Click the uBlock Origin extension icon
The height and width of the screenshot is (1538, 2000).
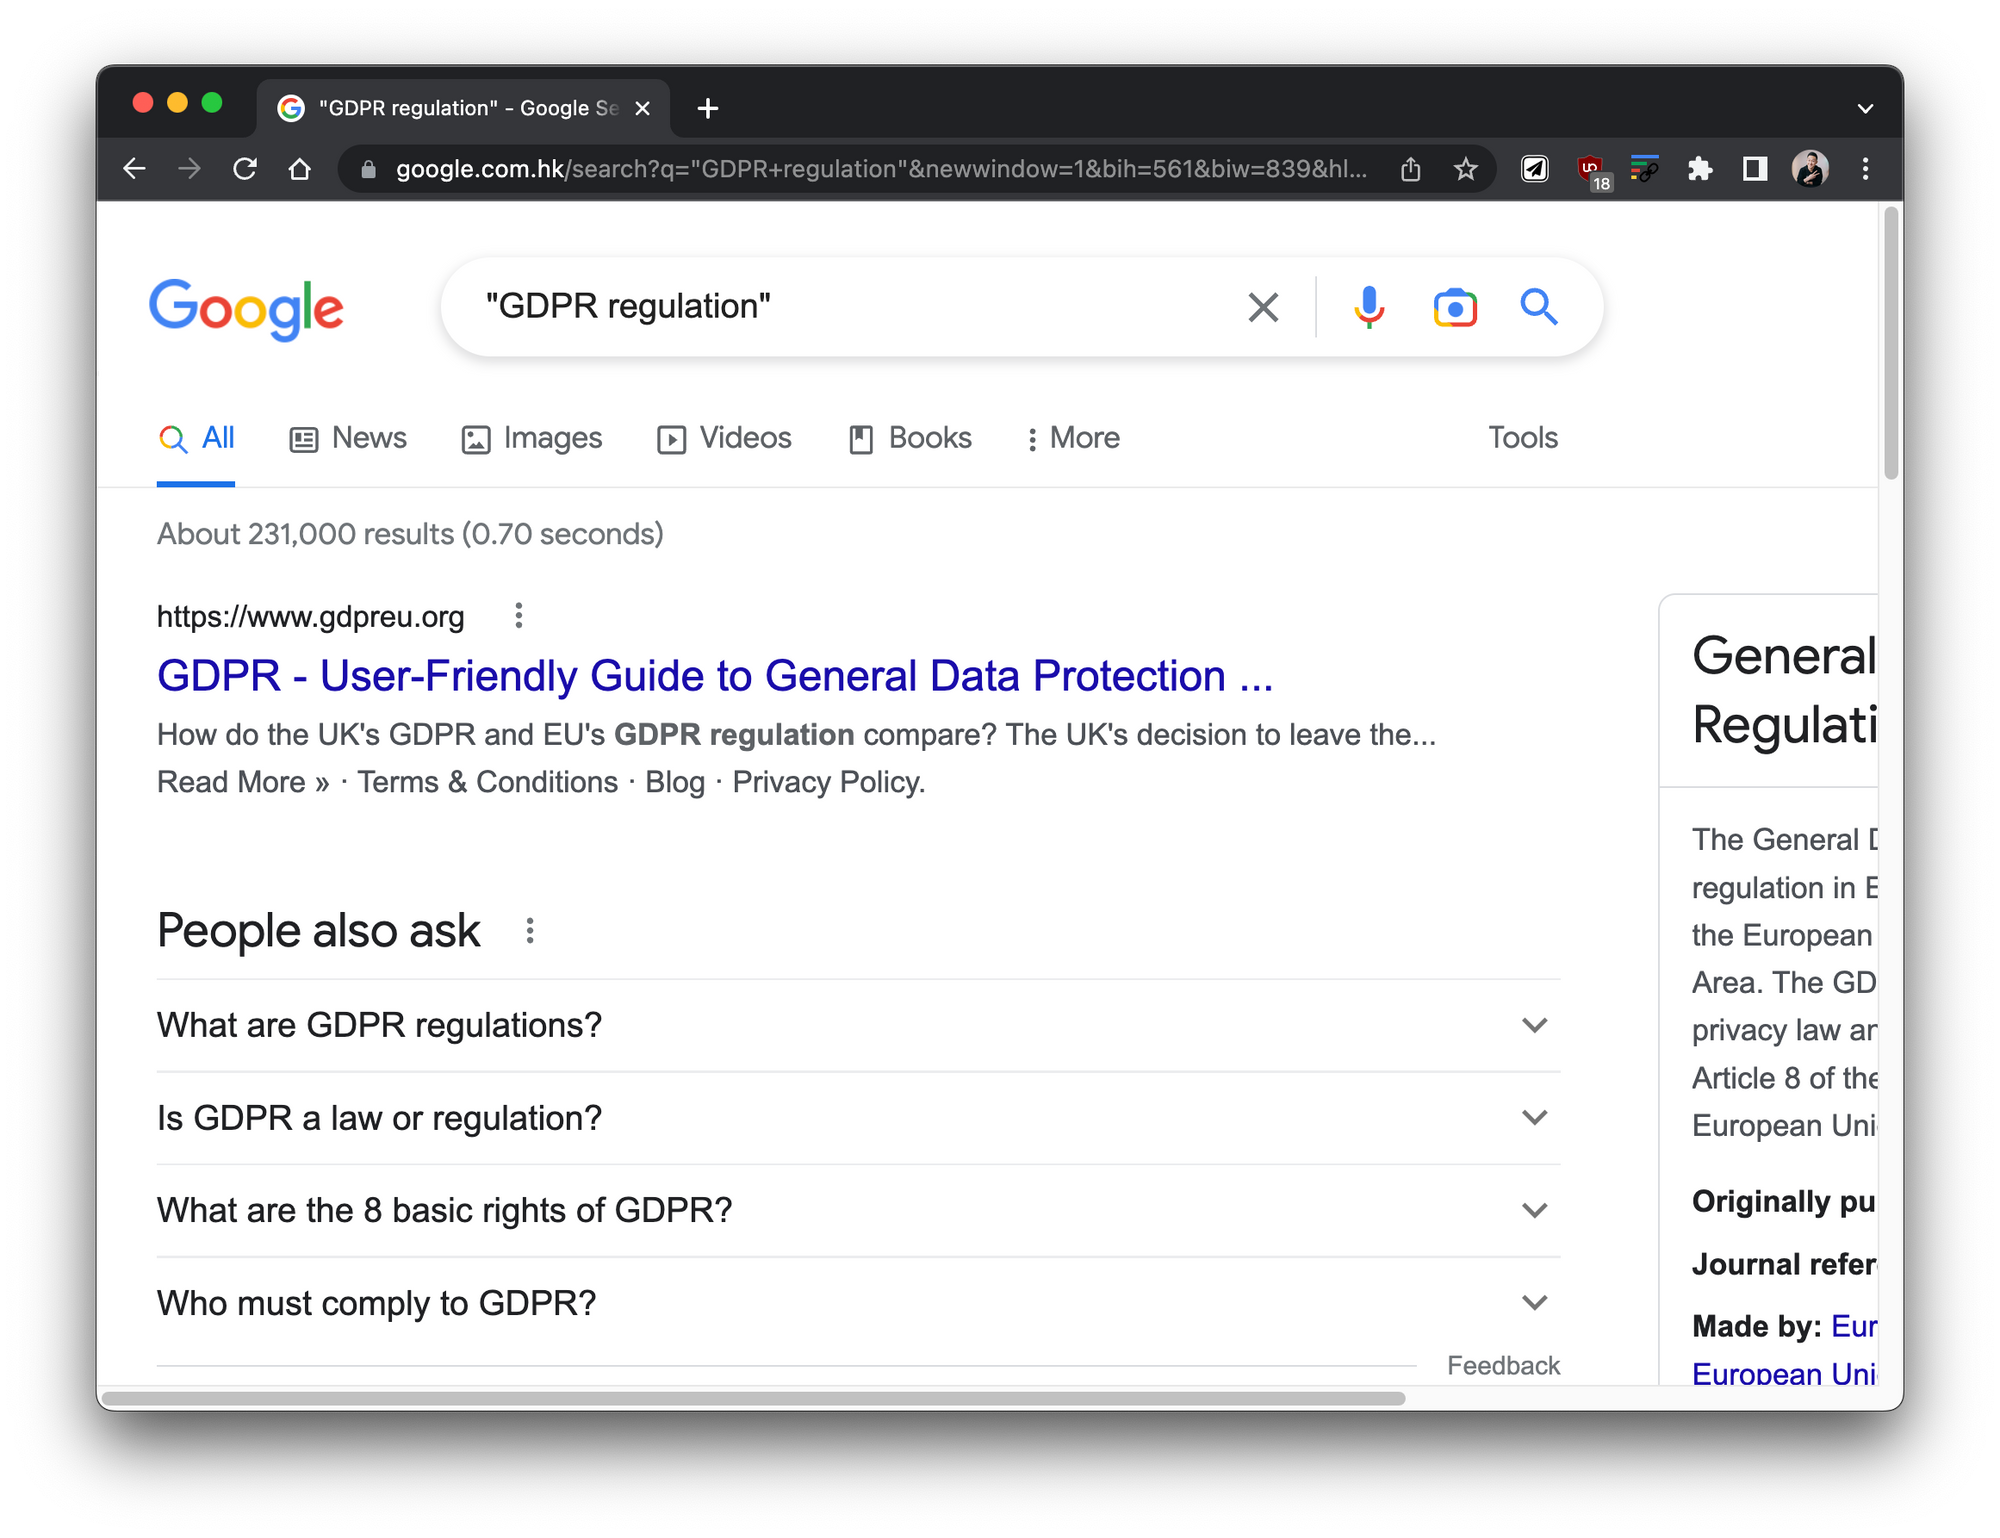point(1590,169)
